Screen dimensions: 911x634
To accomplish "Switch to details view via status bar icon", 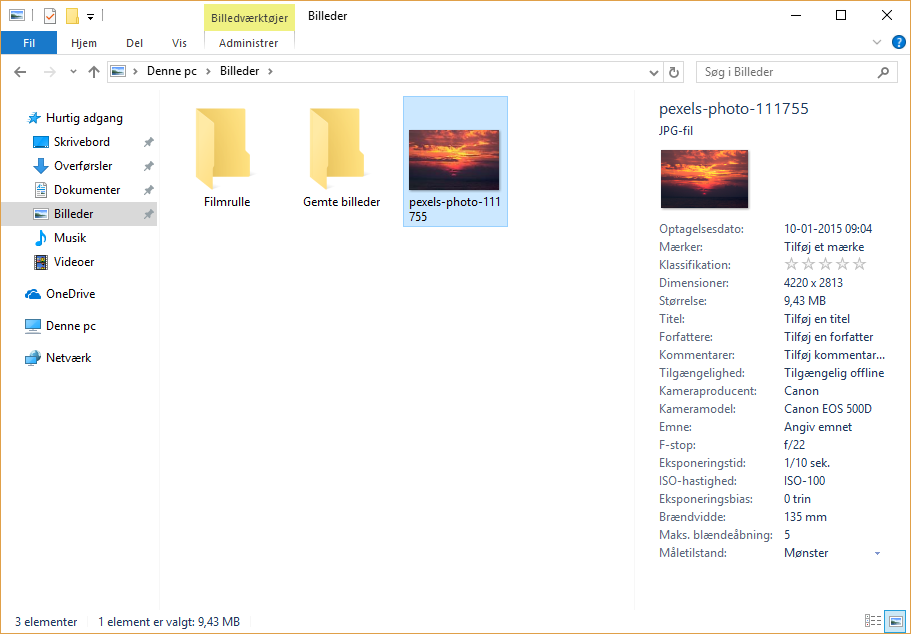I will [874, 621].
